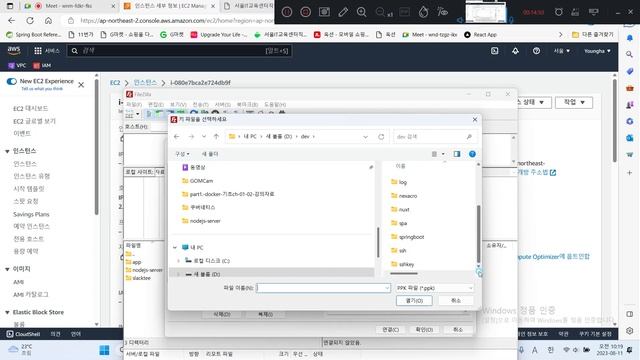
Task: Open the React App bookmark
Action: (481, 35)
